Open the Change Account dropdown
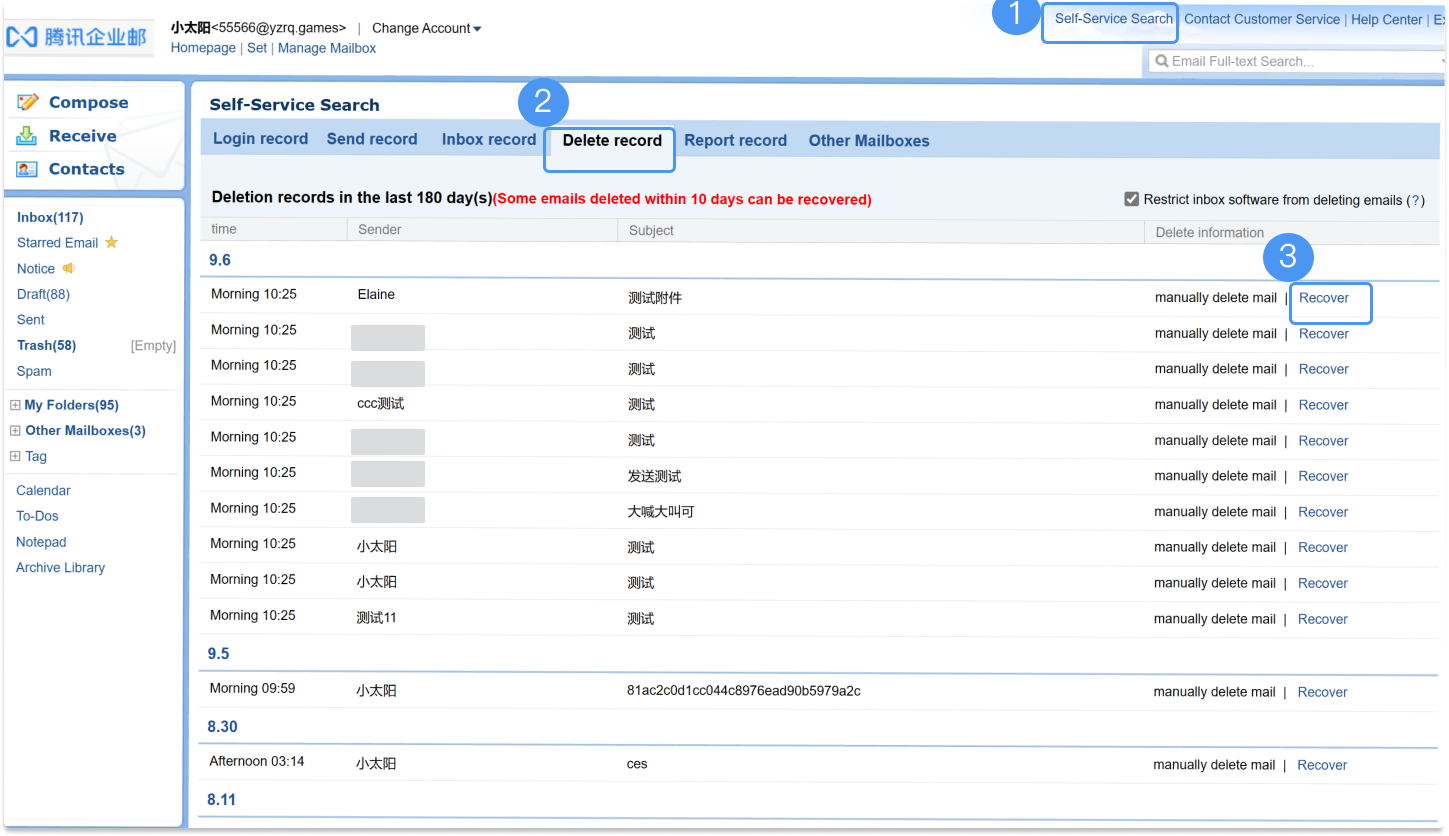 point(426,28)
